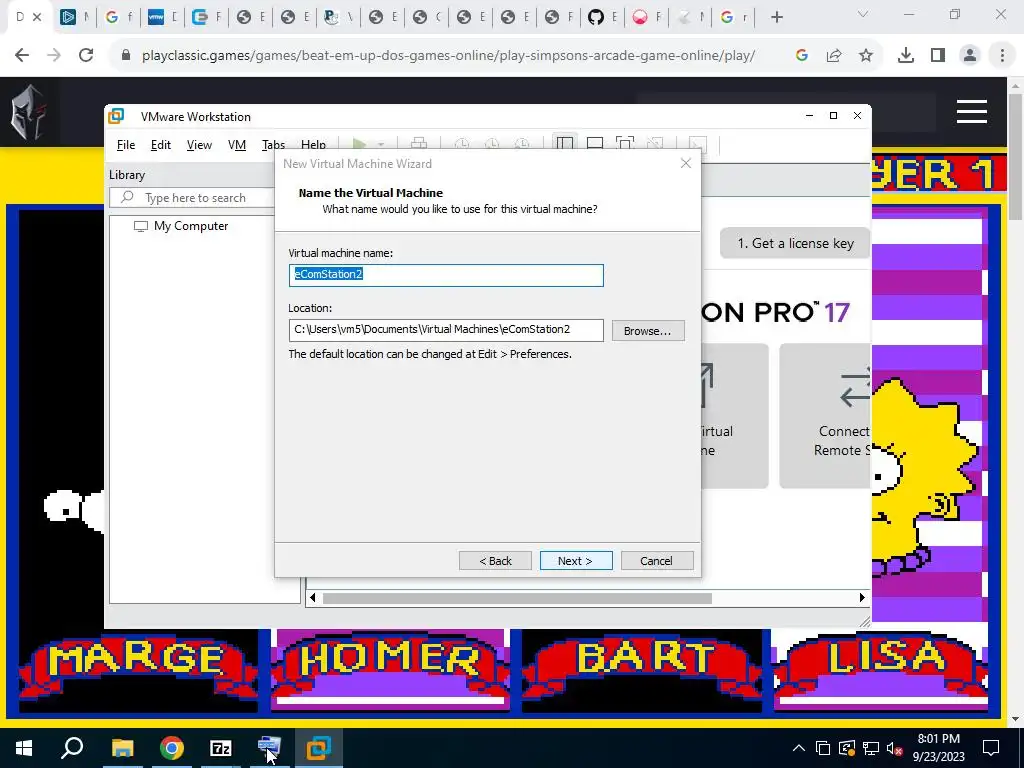Image resolution: width=1024 pixels, height=768 pixels.
Task: Click VMware horizontal scrollbar left arrow
Action: (x=312, y=598)
